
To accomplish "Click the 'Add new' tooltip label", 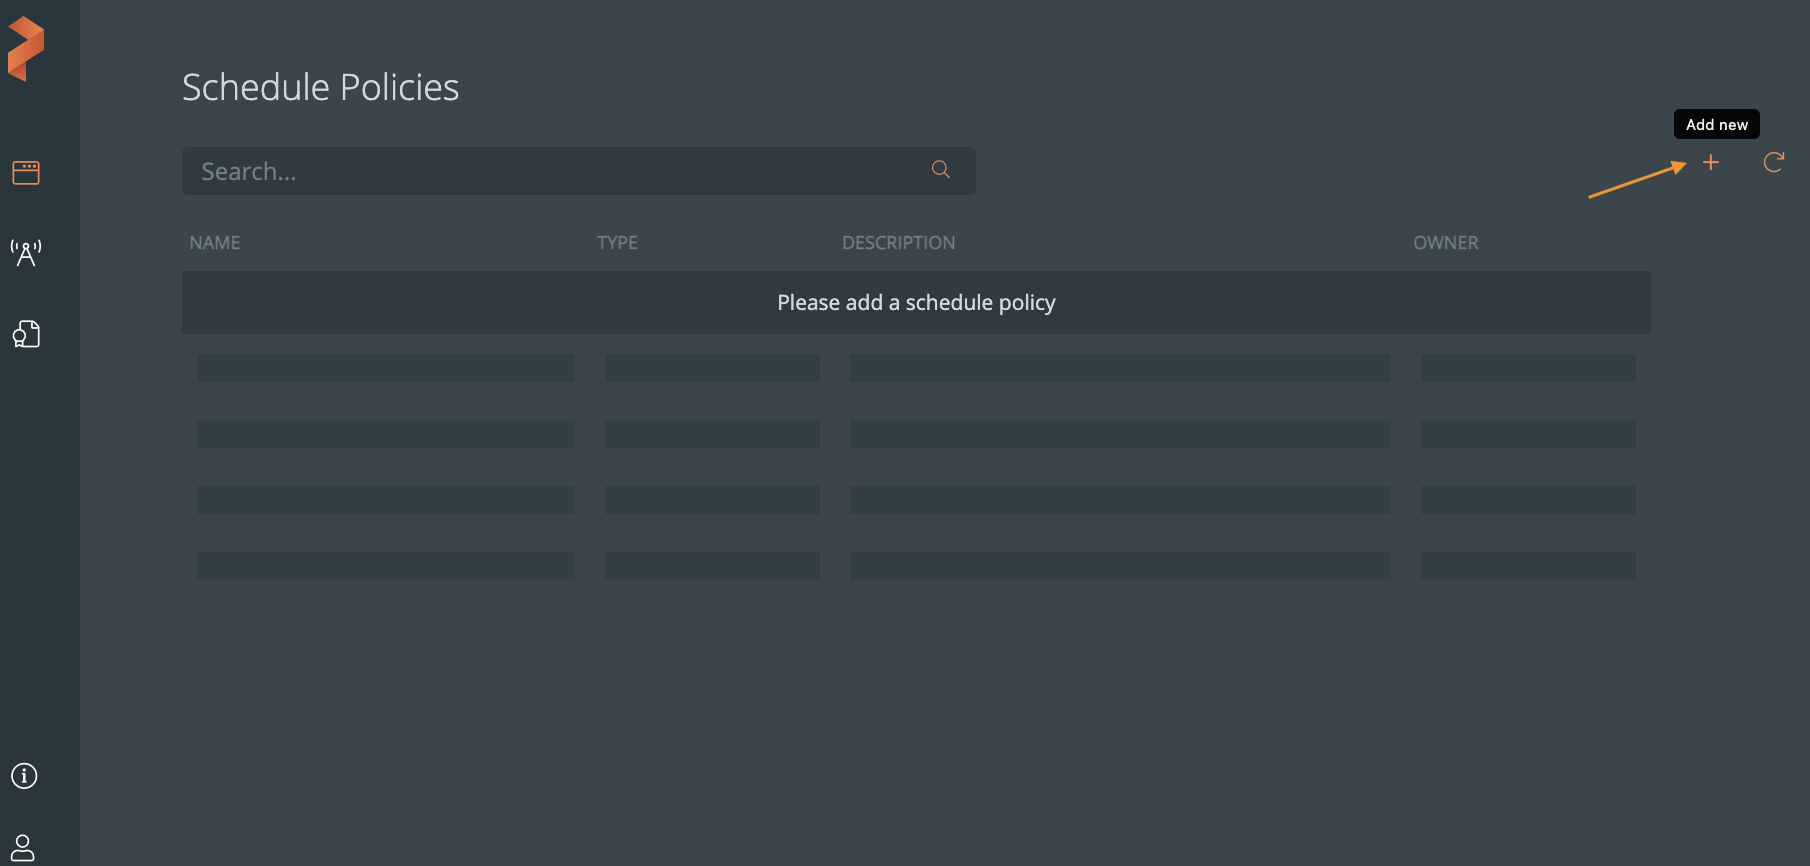I will pyautogui.click(x=1716, y=125).
